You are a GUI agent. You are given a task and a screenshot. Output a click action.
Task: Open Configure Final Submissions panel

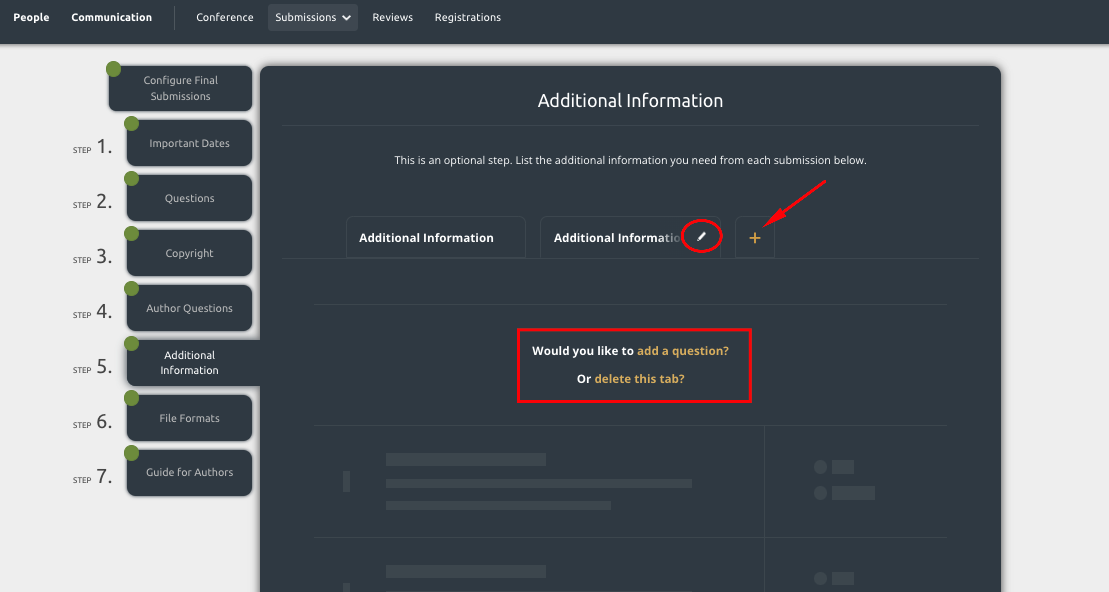point(180,88)
